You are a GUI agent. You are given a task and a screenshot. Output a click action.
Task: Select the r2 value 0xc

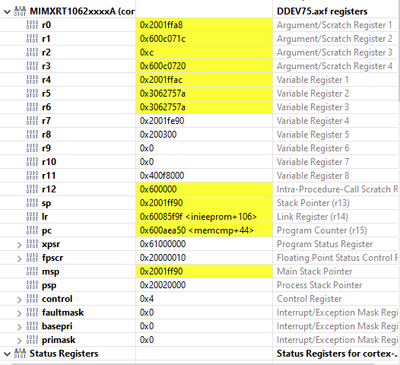point(147,52)
